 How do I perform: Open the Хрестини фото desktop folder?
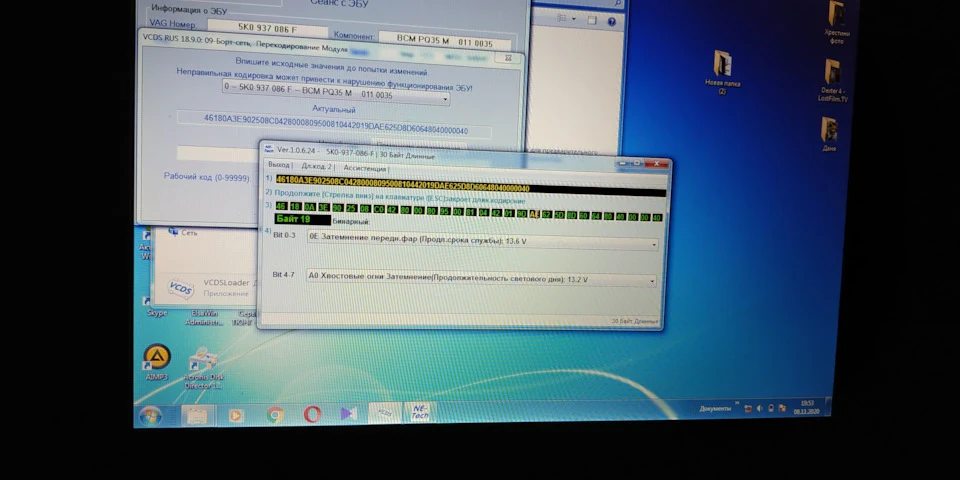point(837,22)
